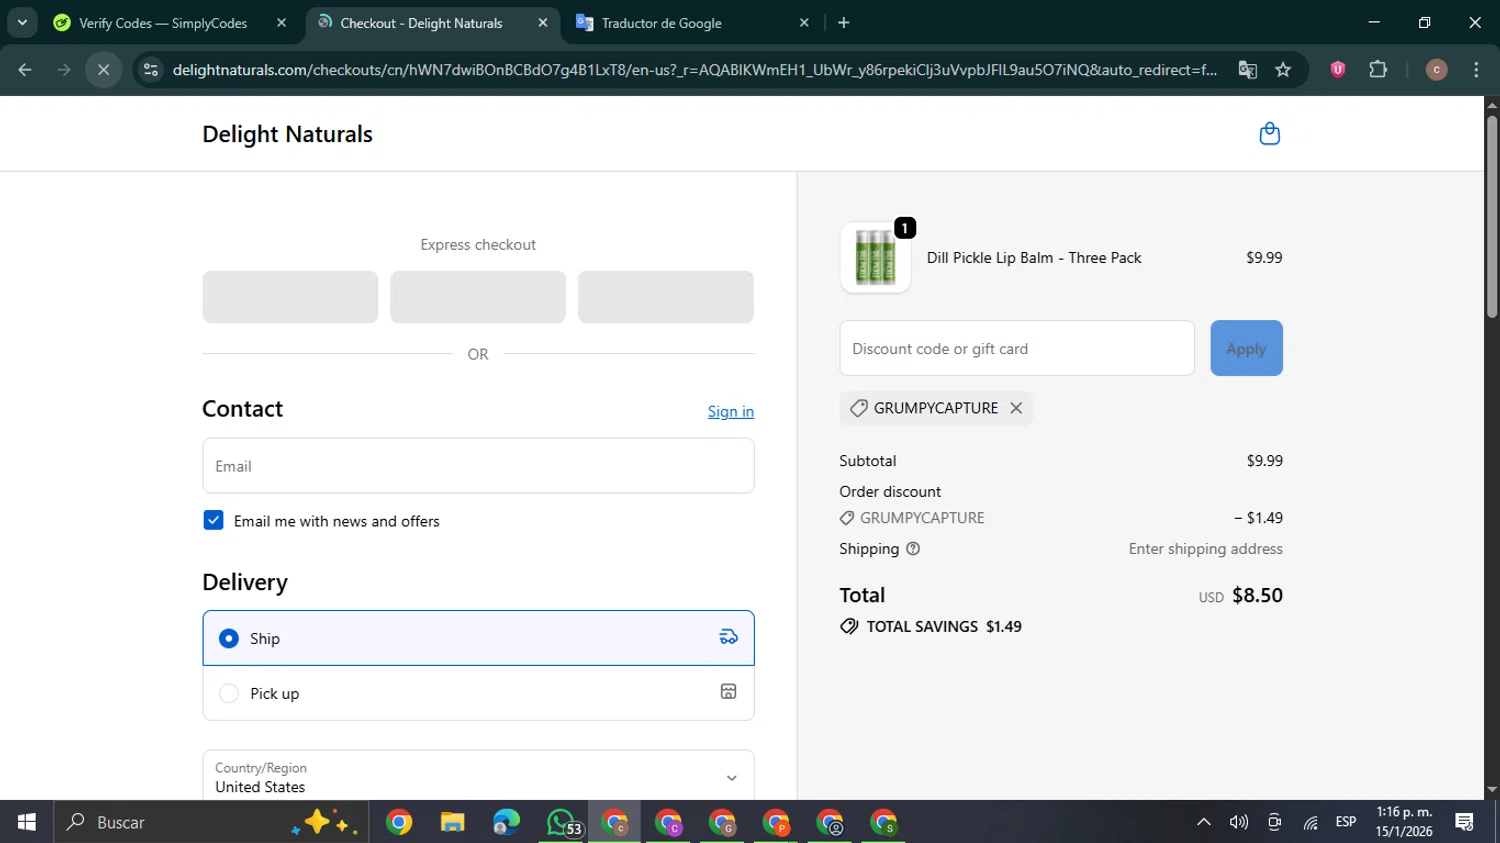This screenshot has height=843, width=1500.
Task: Open Chrome three-dot menu
Action: pos(1476,70)
